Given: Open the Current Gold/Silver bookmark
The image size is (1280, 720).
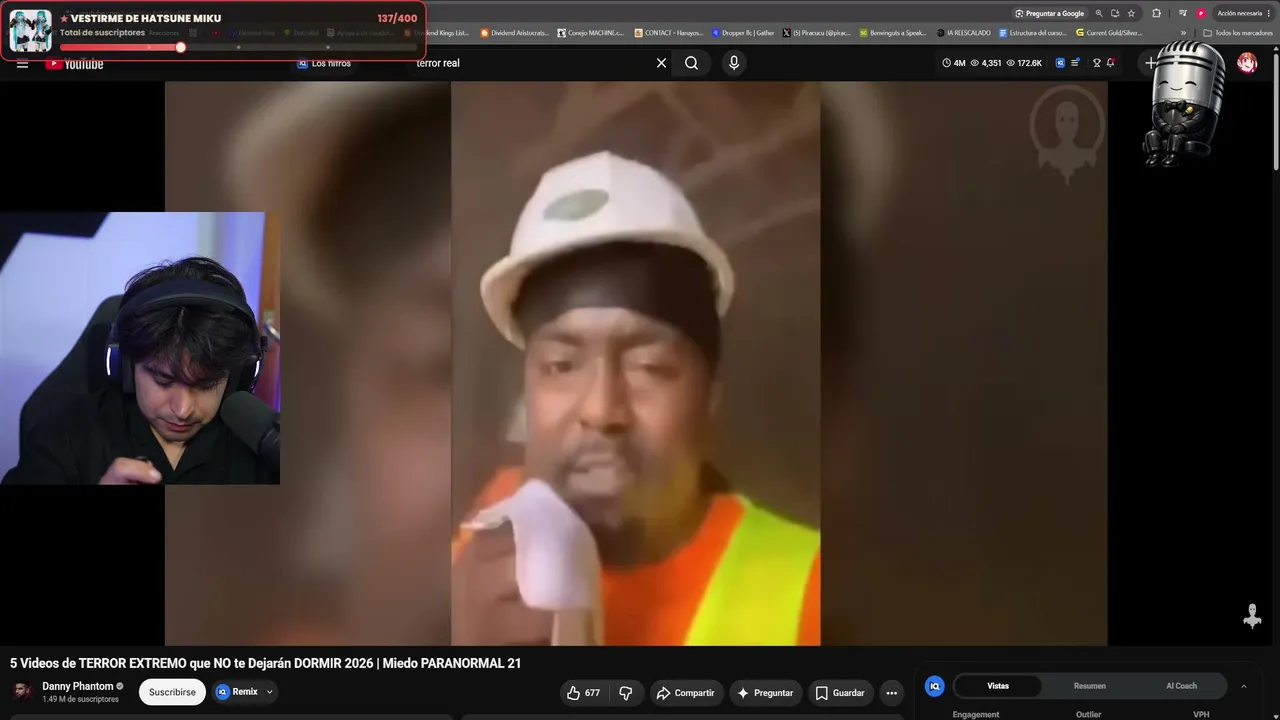Looking at the screenshot, I should 1109,33.
